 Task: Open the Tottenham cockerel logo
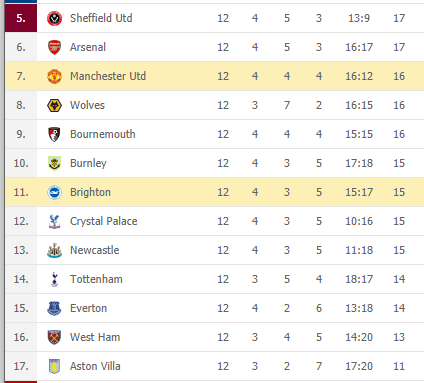pos(54,279)
